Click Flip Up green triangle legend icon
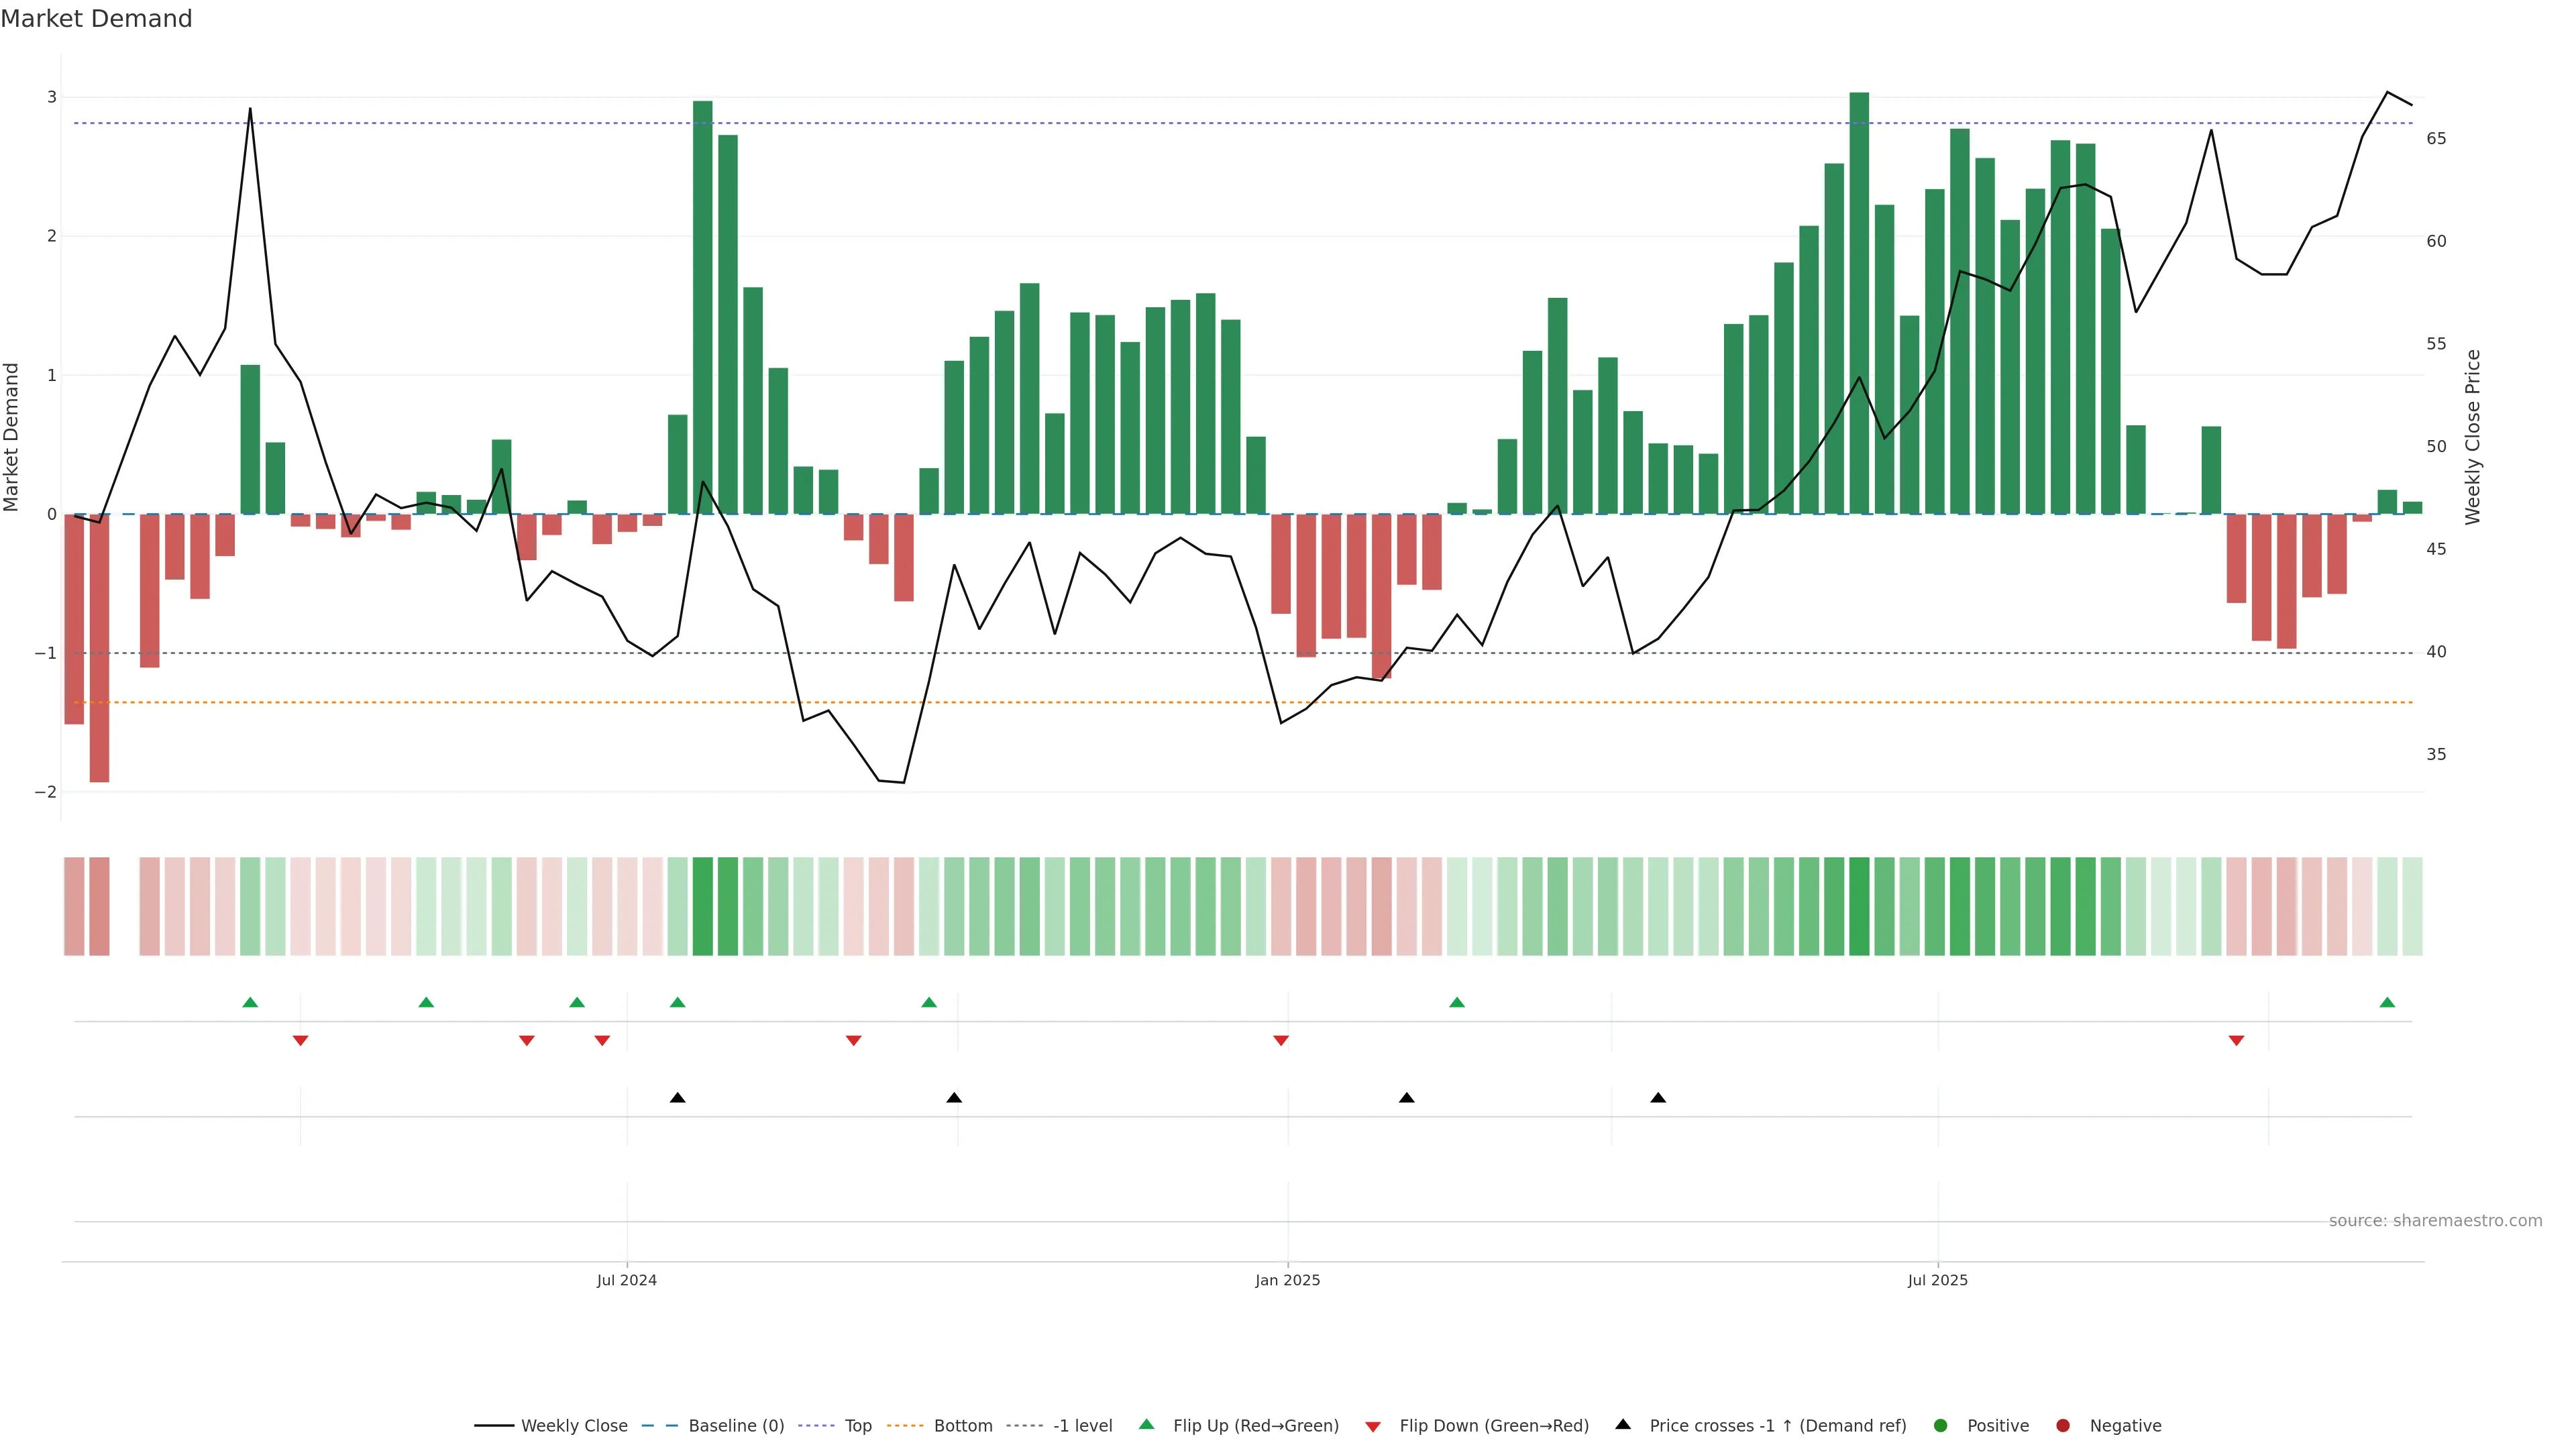 [x=1147, y=1424]
